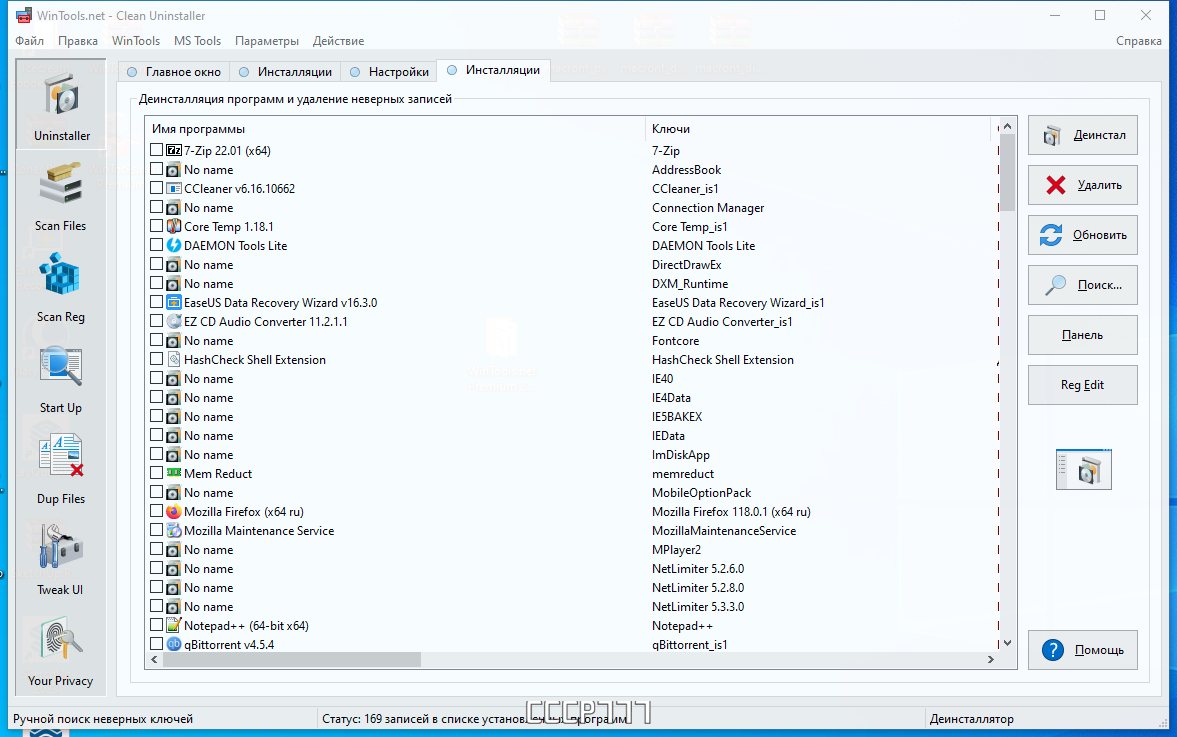Image resolution: width=1177 pixels, height=737 pixels.
Task: Click the horizontal scrollbar left arrow
Action: point(155,660)
